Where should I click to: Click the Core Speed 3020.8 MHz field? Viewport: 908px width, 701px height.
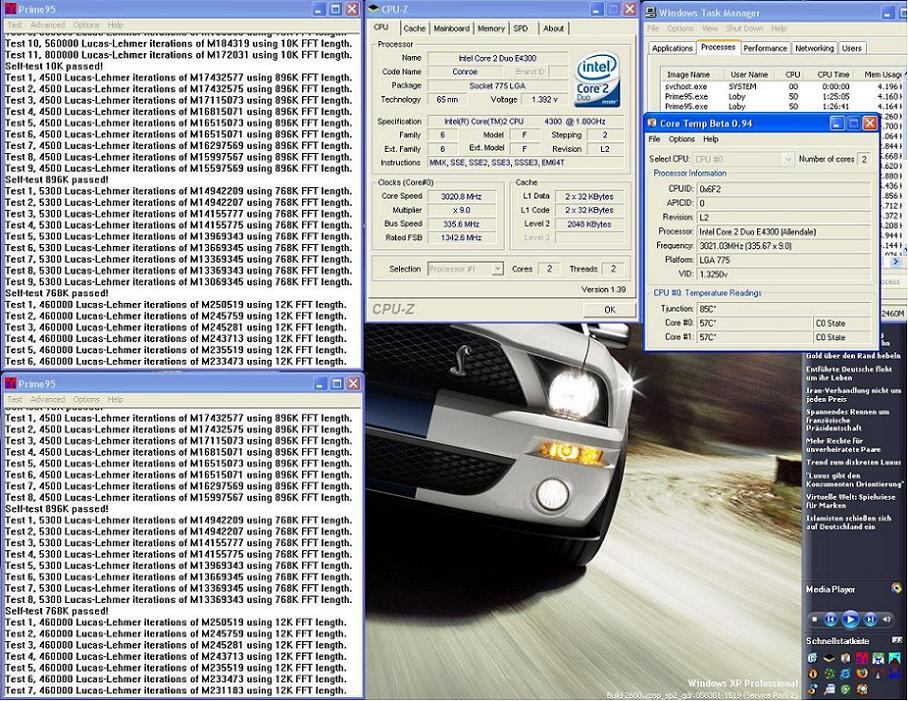click(x=462, y=196)
